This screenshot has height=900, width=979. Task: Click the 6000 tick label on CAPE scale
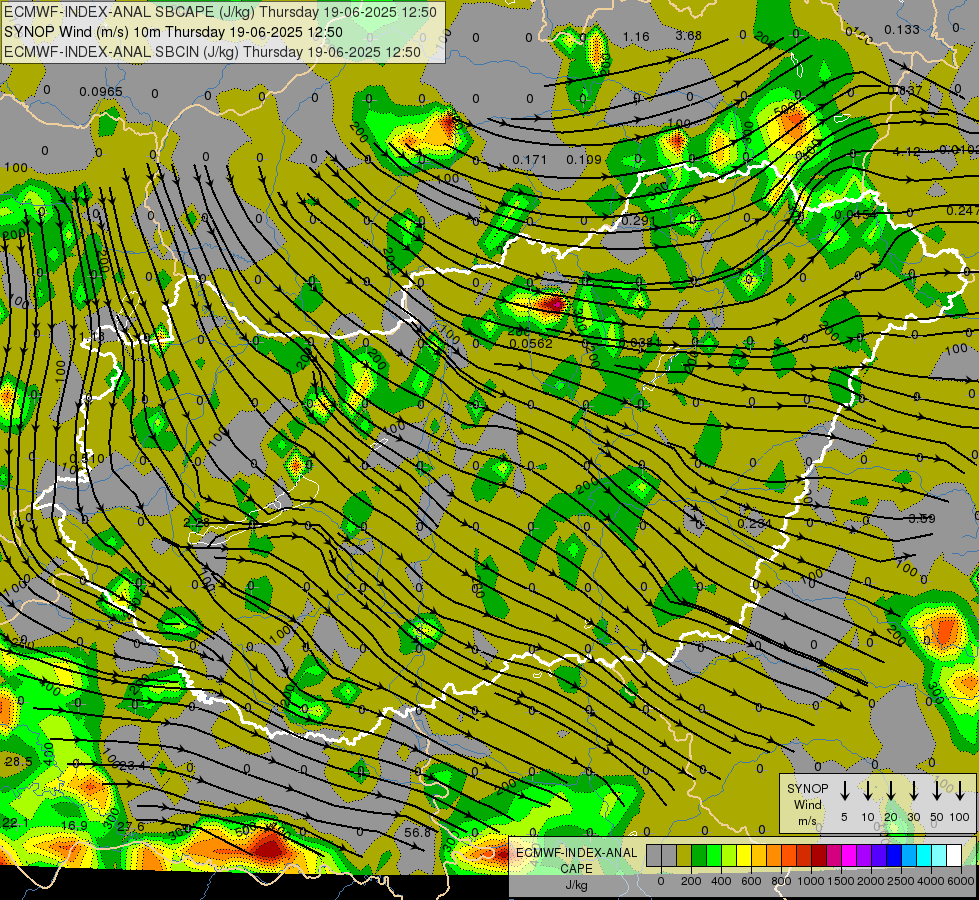point(961,882)
